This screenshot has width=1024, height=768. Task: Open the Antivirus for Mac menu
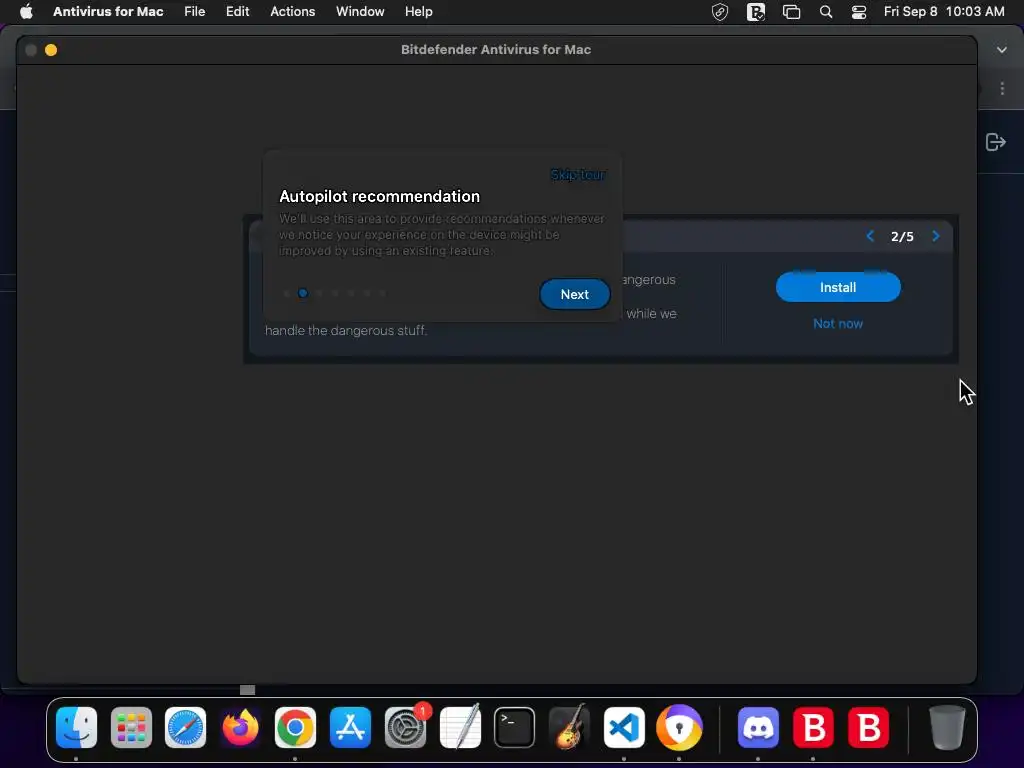[108, 12]
